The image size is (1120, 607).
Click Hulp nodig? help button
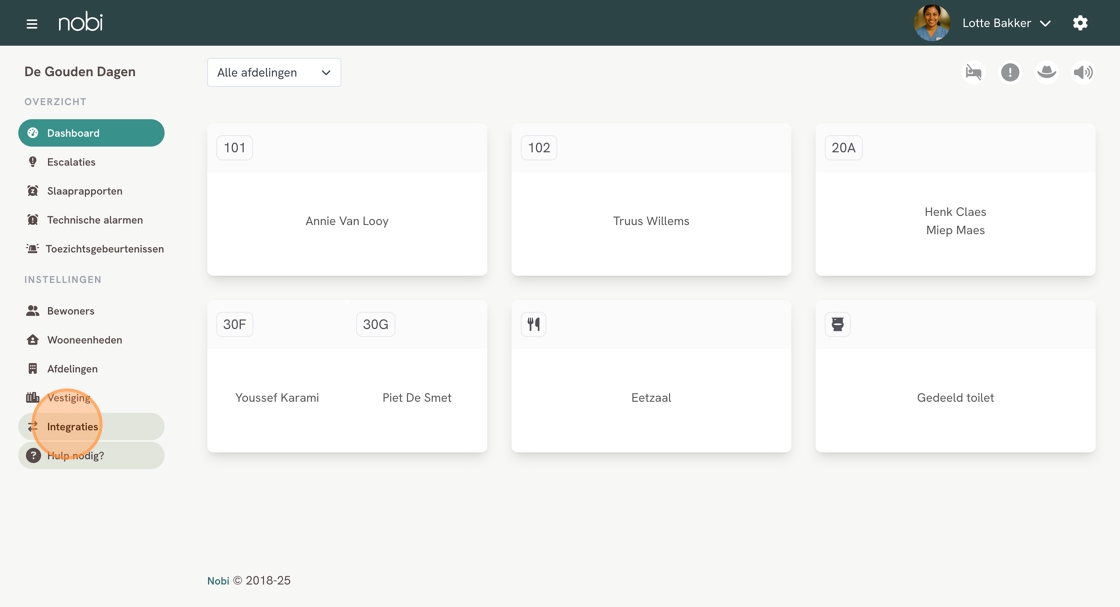tap(75, 456)
